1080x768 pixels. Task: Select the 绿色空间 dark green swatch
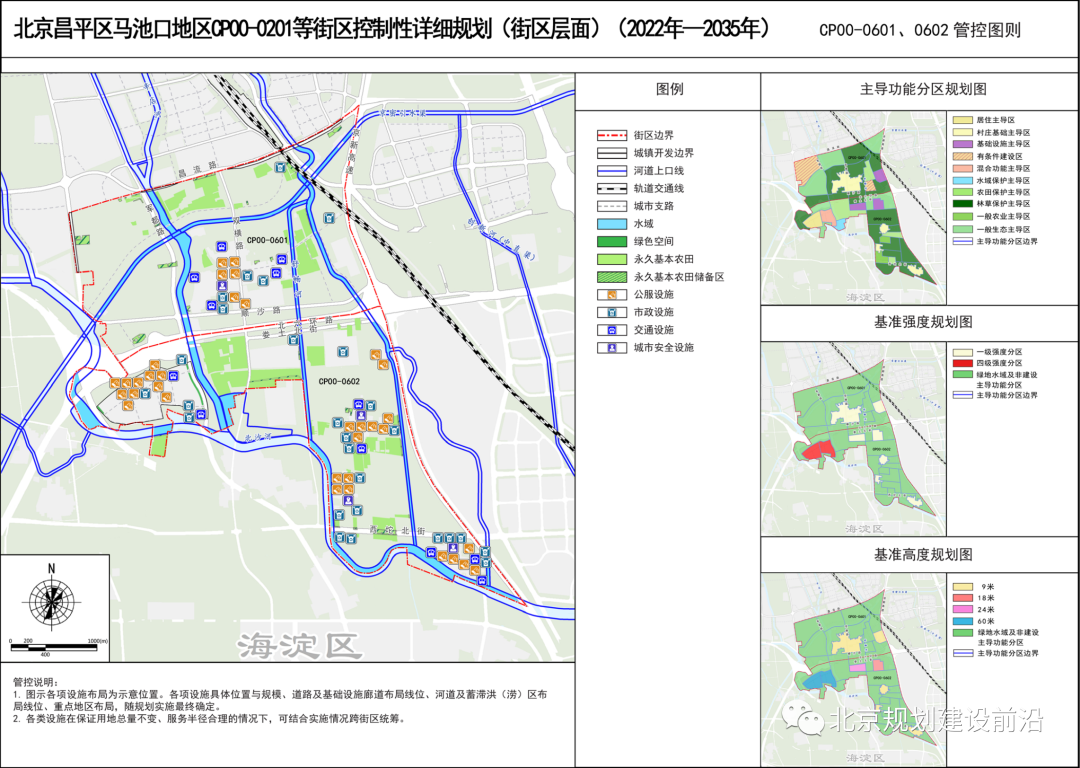(x=610, y=242)
